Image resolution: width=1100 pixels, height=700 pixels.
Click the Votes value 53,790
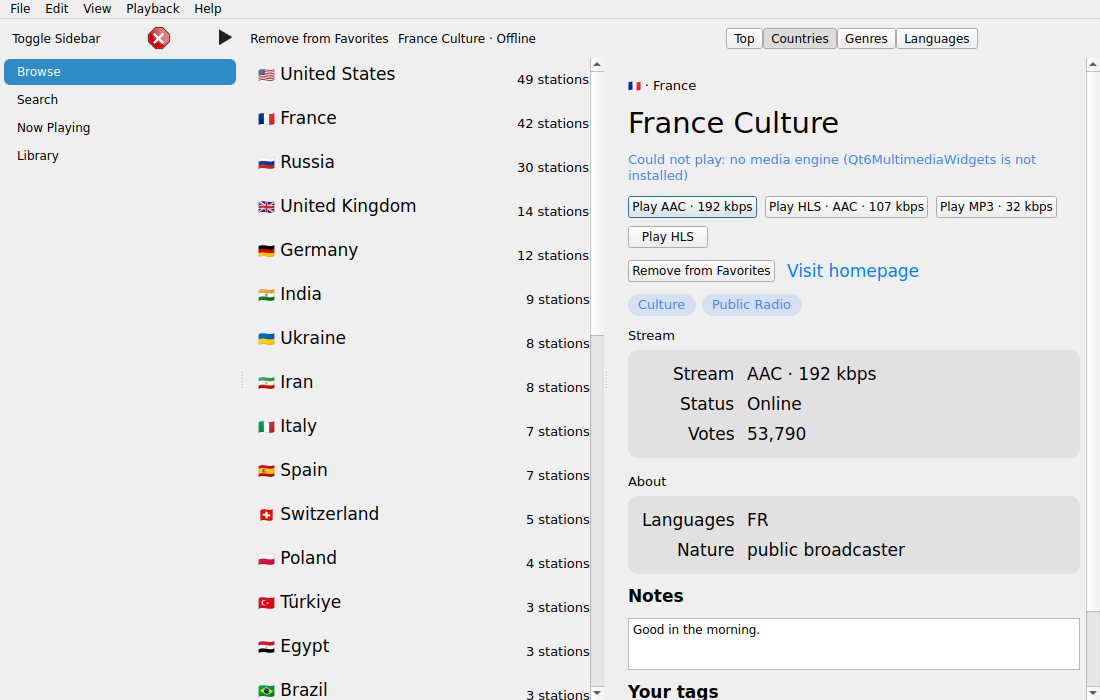[777, 433]
